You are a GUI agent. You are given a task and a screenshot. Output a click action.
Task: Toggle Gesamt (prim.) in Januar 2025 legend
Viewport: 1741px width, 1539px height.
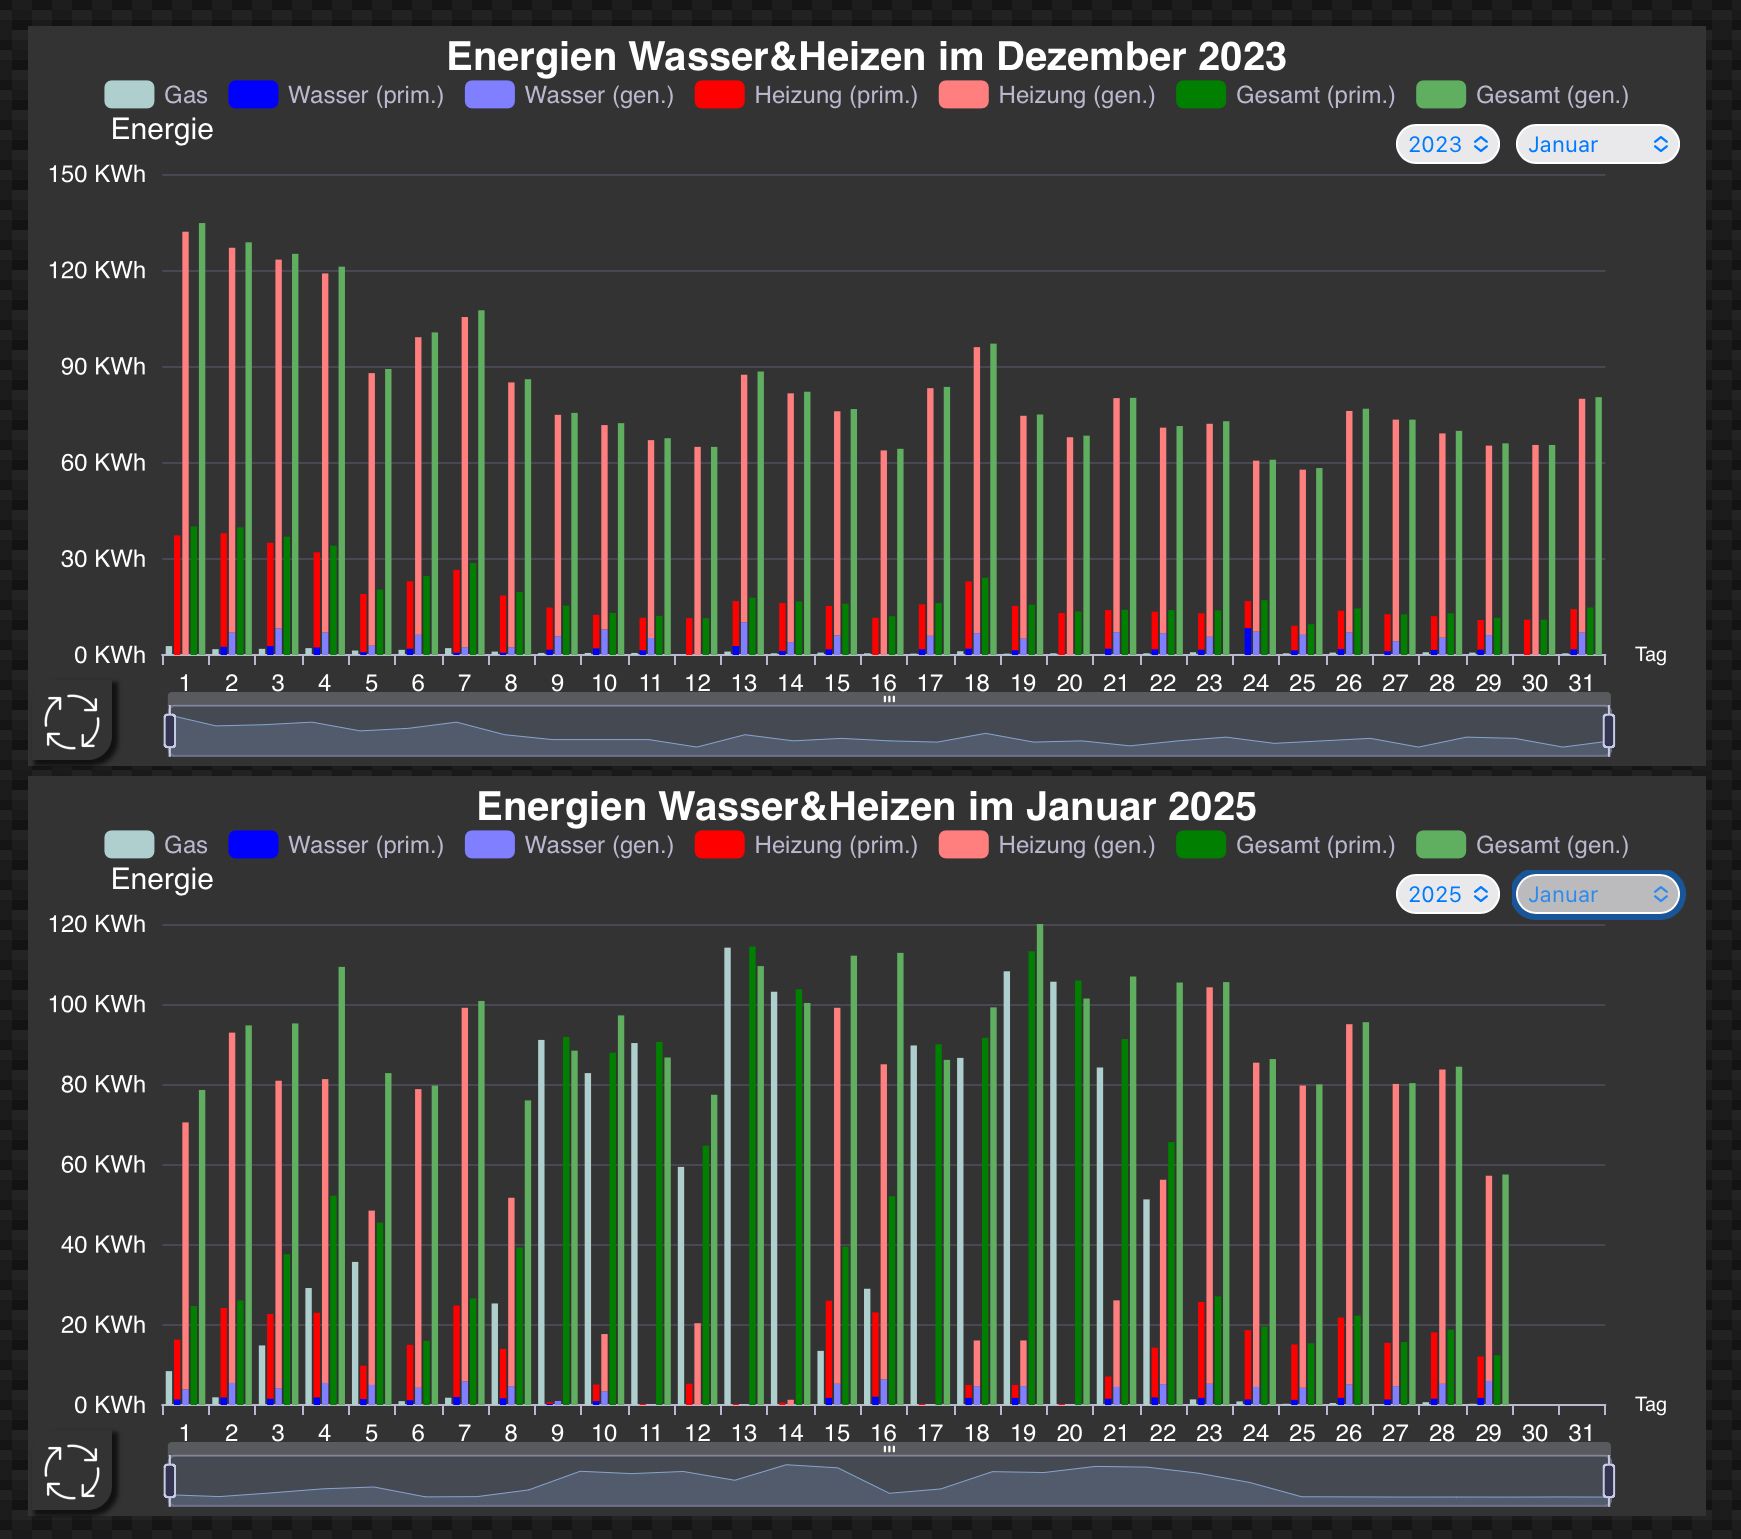click(1286, 845)
